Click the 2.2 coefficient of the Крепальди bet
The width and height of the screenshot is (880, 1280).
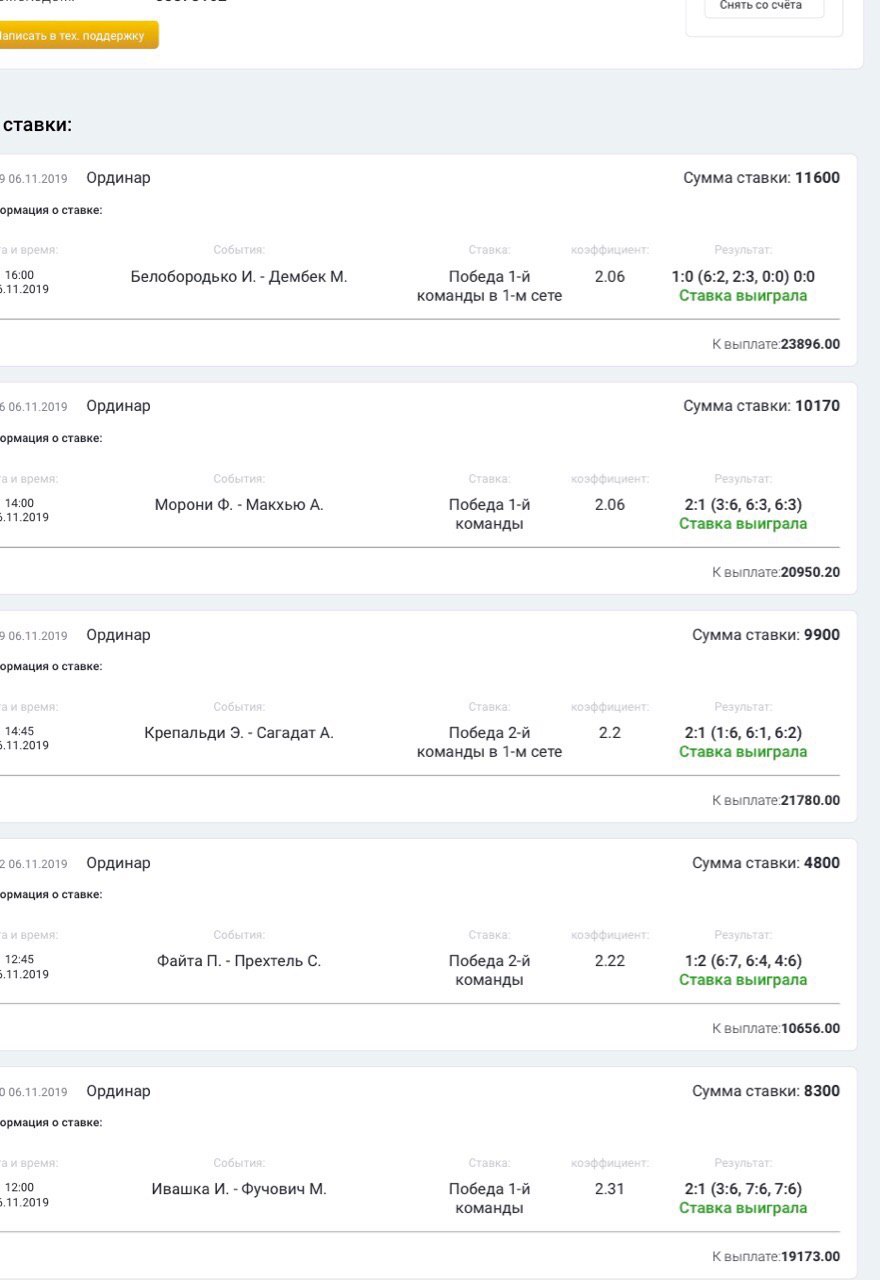(610, 733)
